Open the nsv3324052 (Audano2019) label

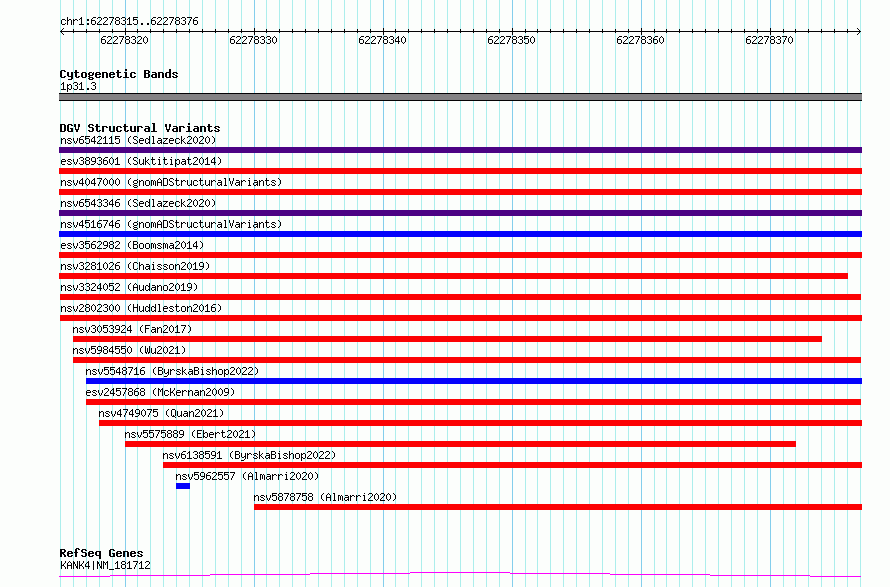coord(129,287)
